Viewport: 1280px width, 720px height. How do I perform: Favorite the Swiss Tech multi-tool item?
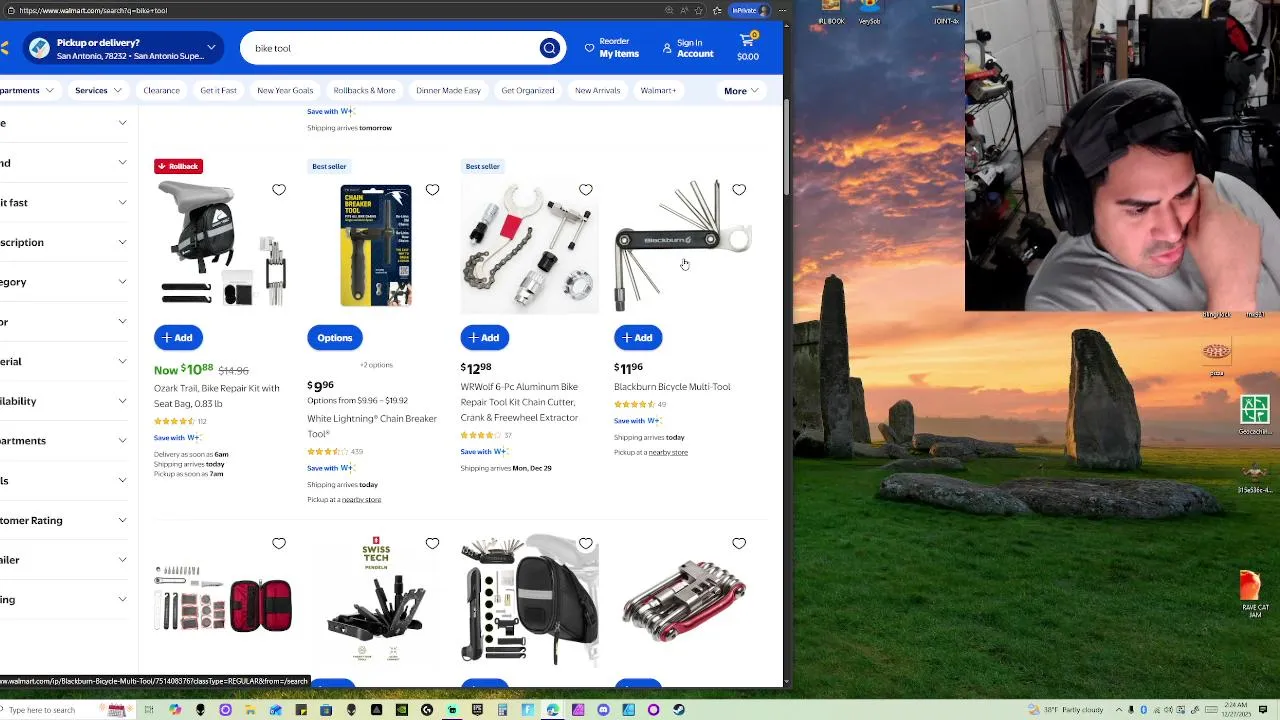(432, 543)
